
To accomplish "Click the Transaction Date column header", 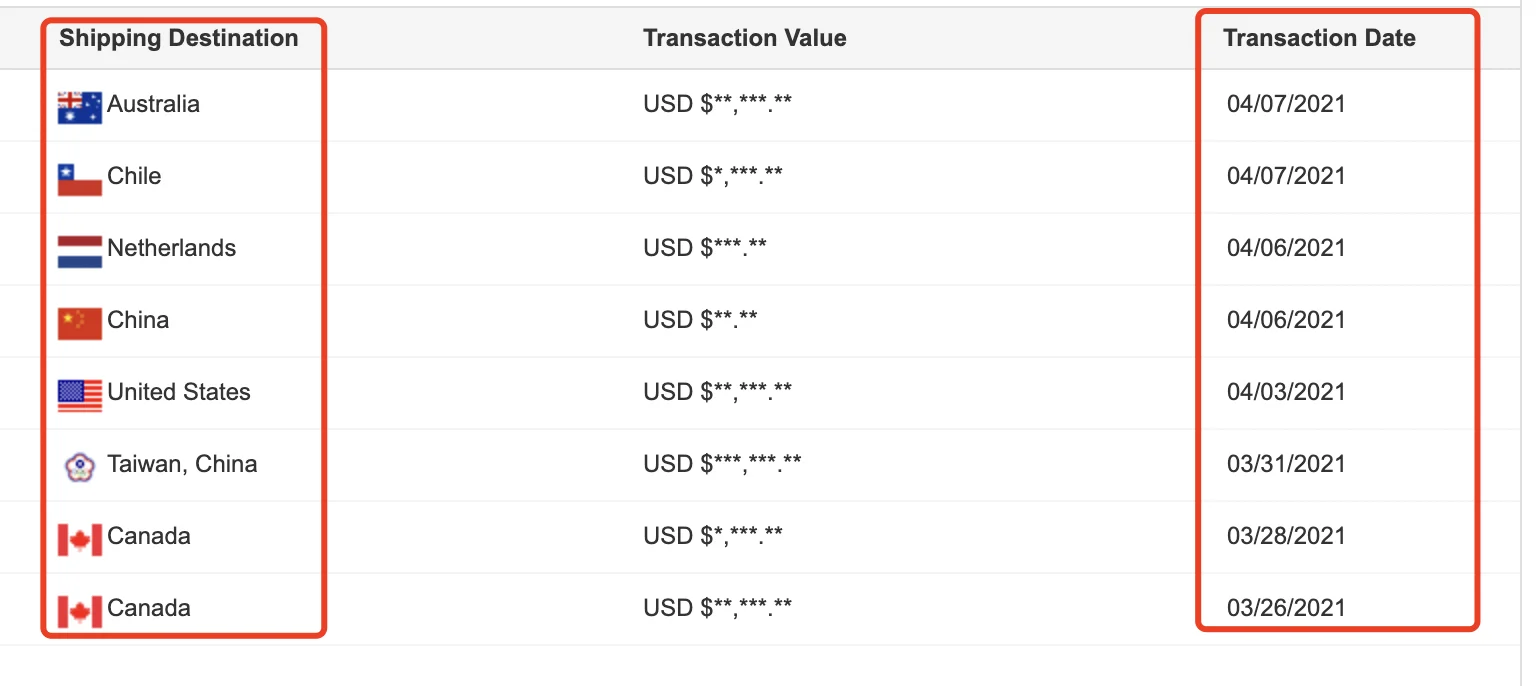I will (1319, 39).
